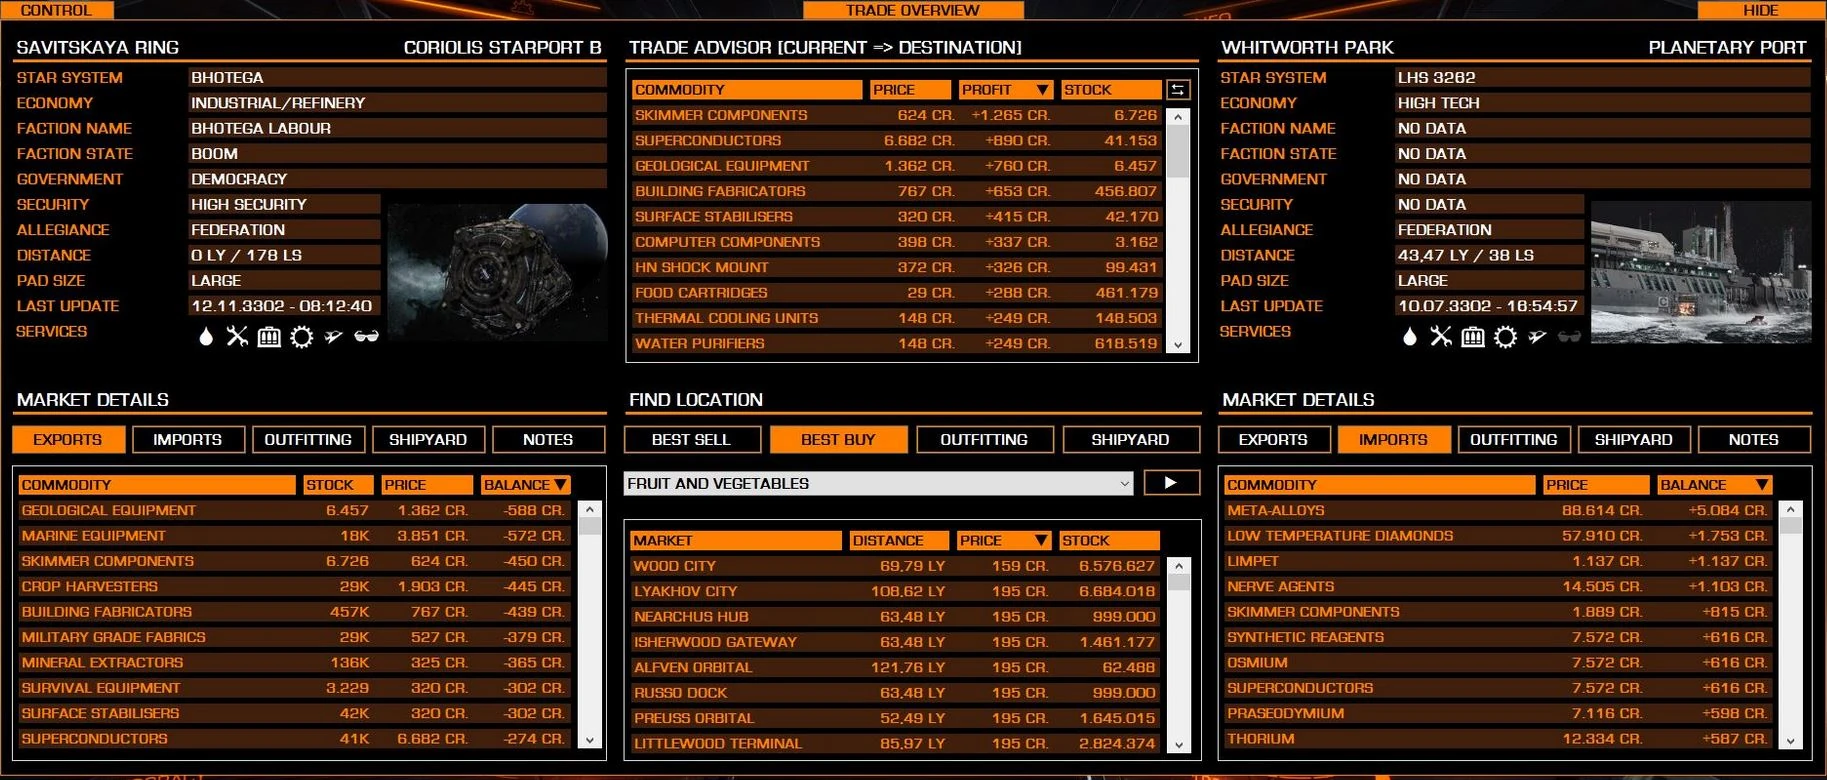
Task: Sort Find Location results by Price column
Action: [x=1004, y=541]
